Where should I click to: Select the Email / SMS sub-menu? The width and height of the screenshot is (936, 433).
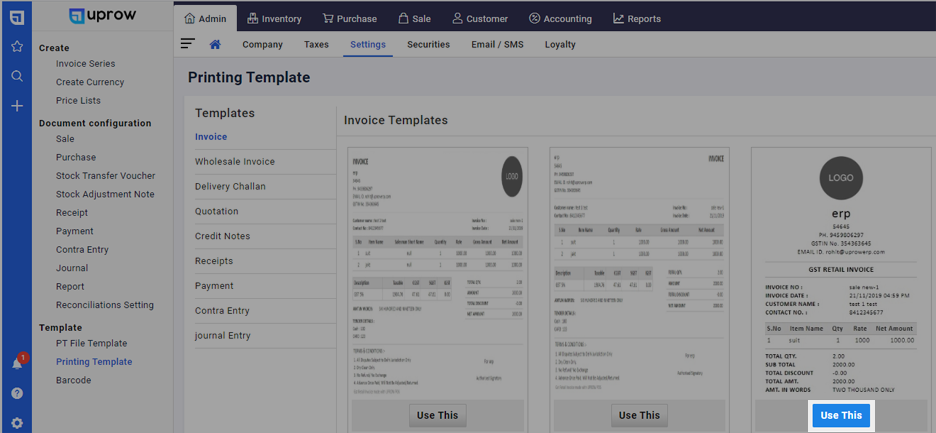point(497,44)
